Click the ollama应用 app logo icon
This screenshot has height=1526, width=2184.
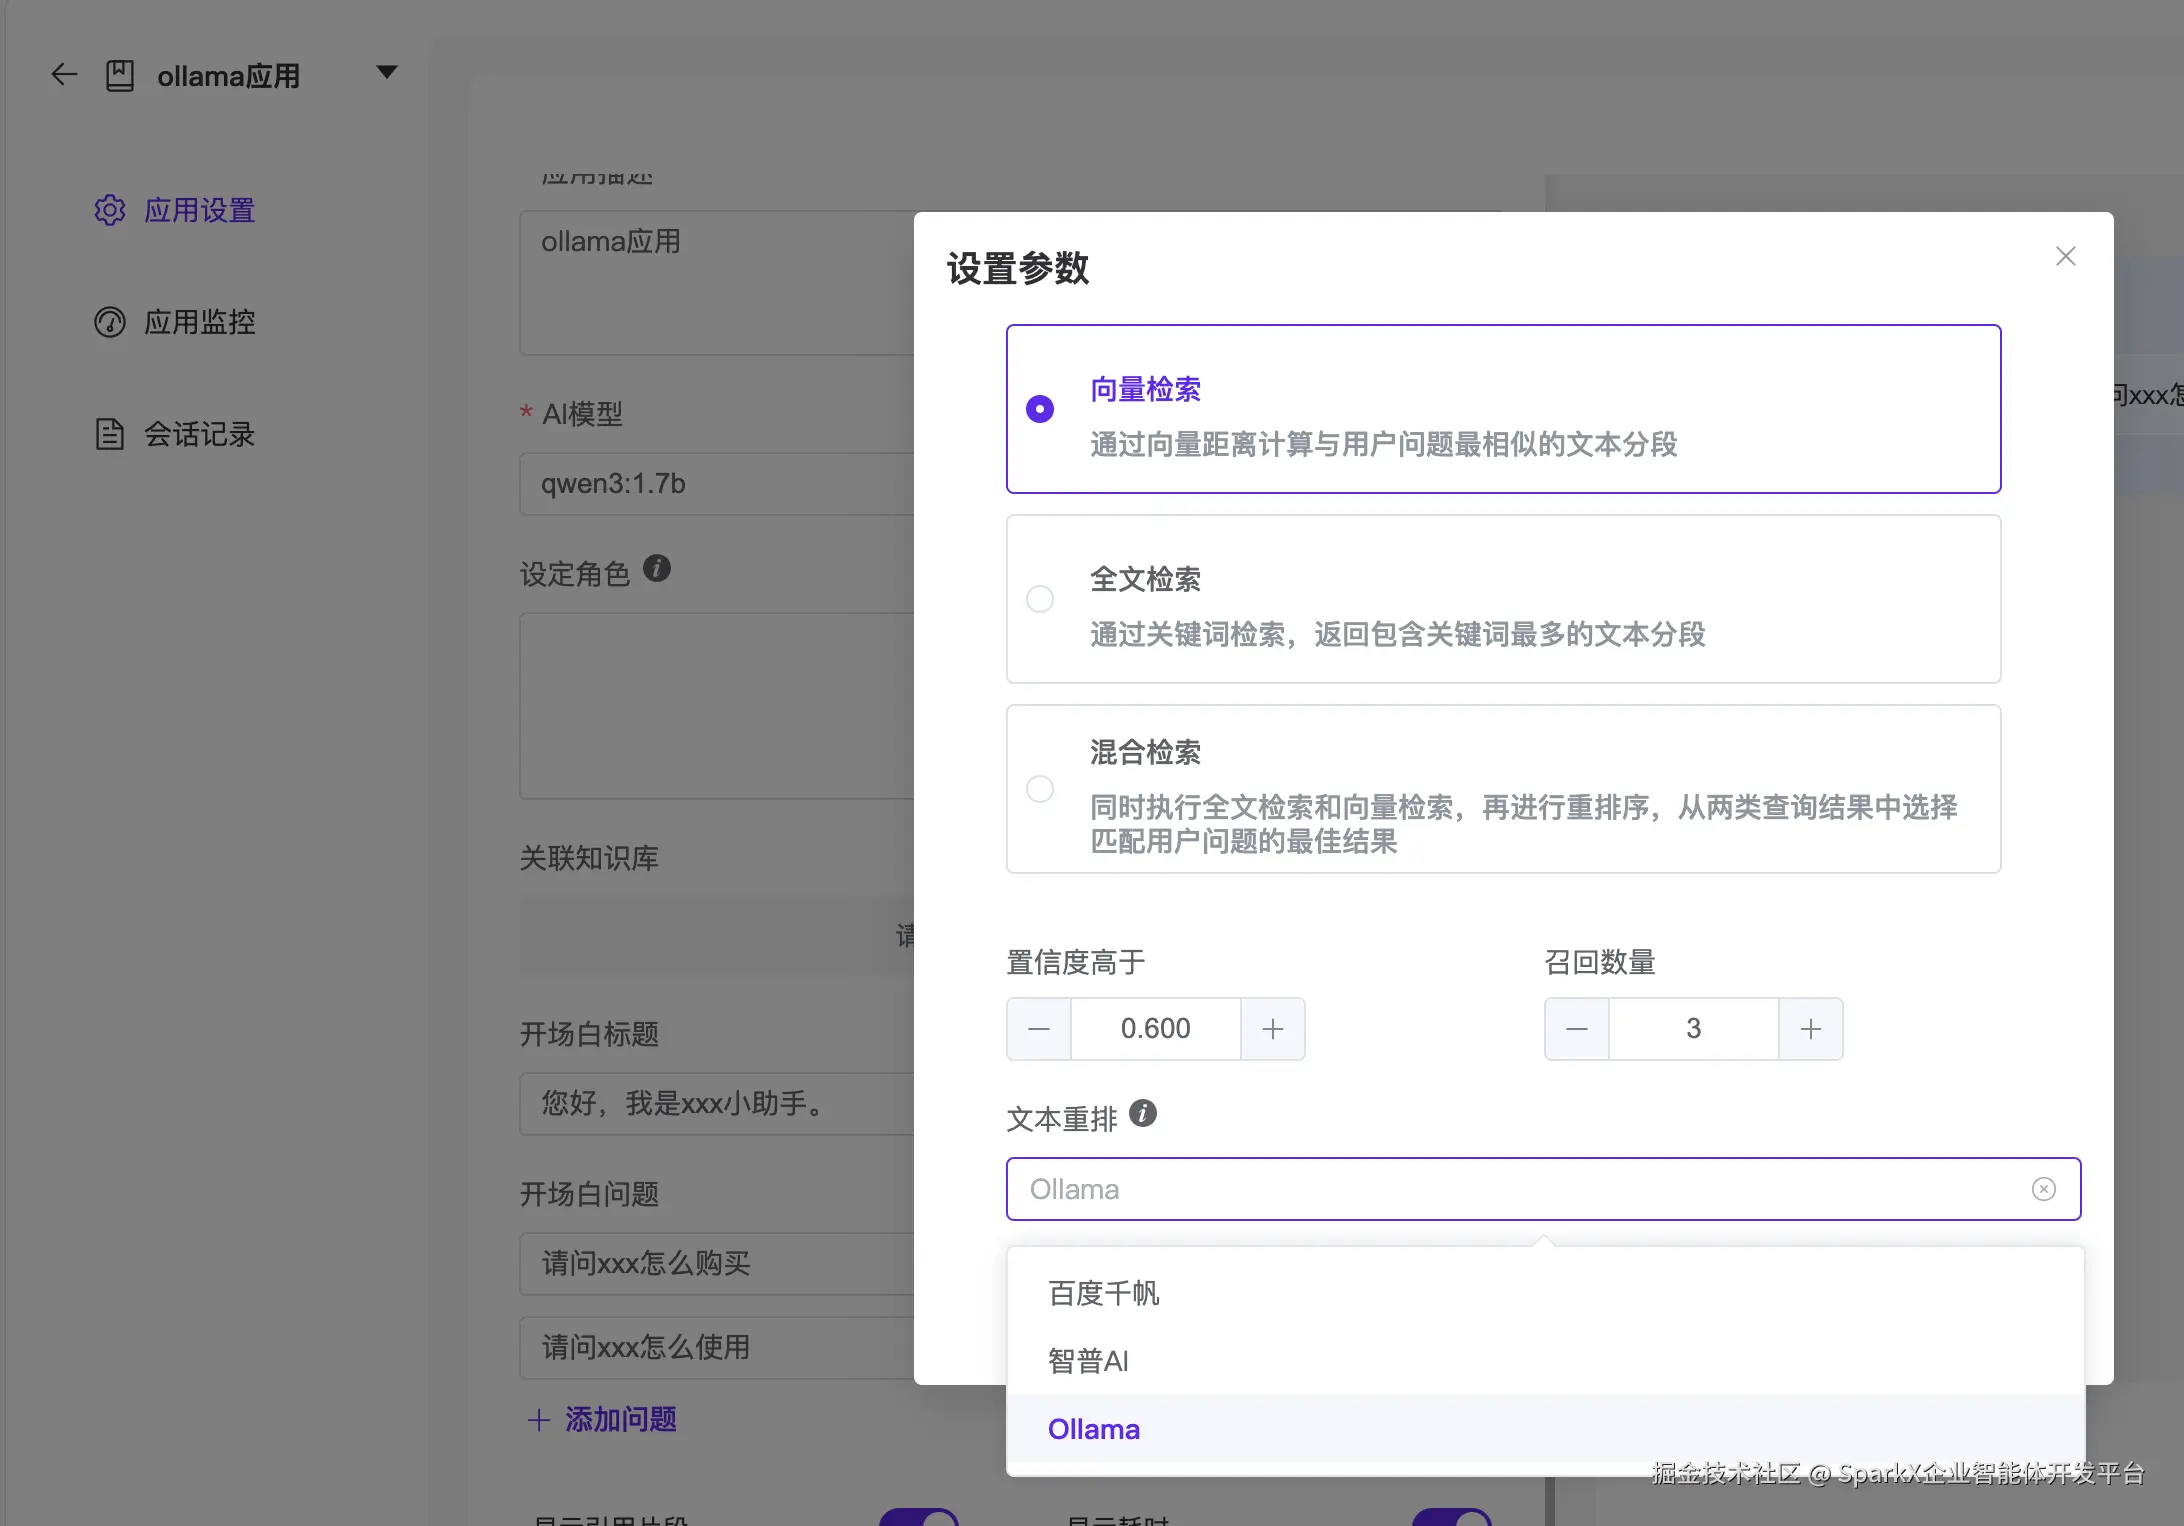pos(120,75)
